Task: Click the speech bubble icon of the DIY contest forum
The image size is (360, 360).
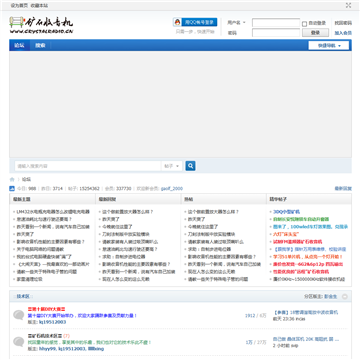Action: (18, 315)
